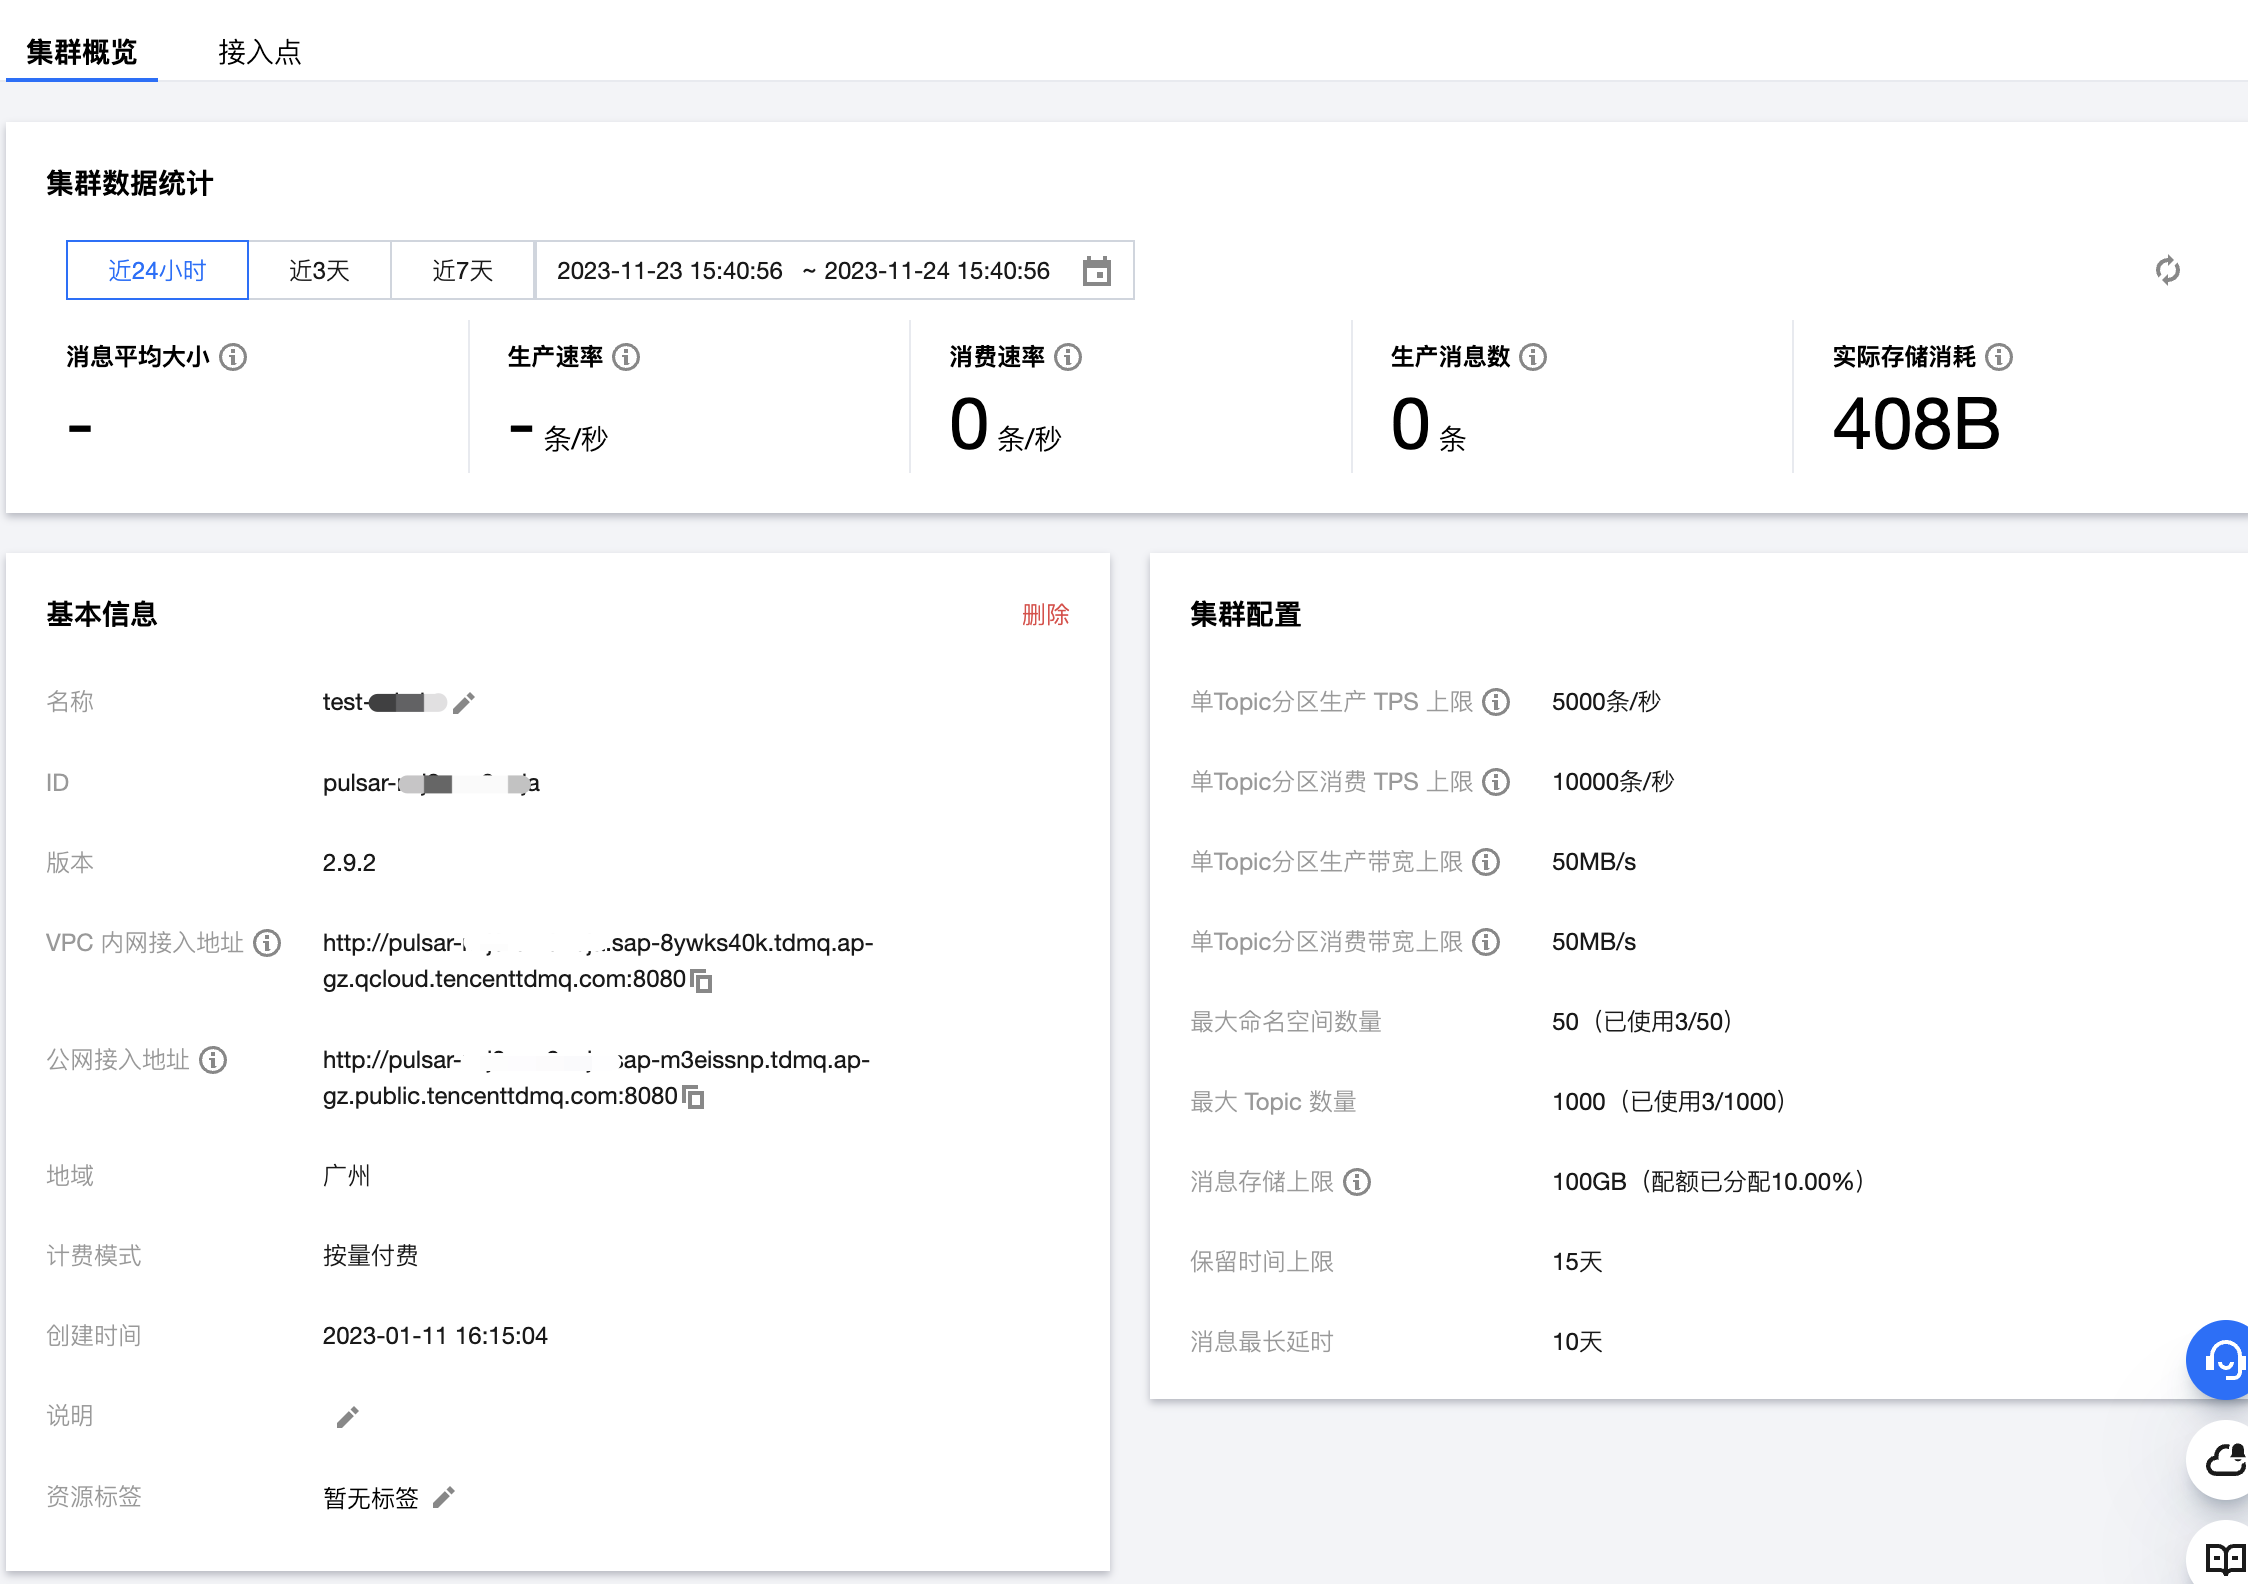Show info for 单Topic分区生产 TPS 上限

click(x=1495, y=702)
